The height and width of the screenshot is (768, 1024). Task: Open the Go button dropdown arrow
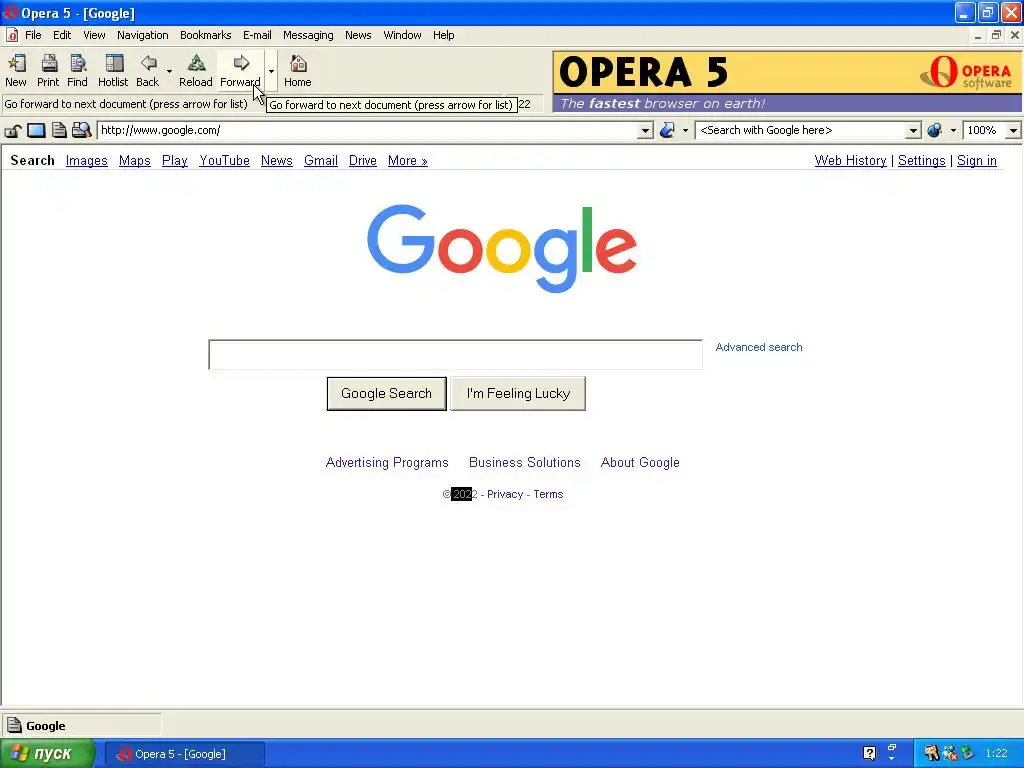click(685, 131)
